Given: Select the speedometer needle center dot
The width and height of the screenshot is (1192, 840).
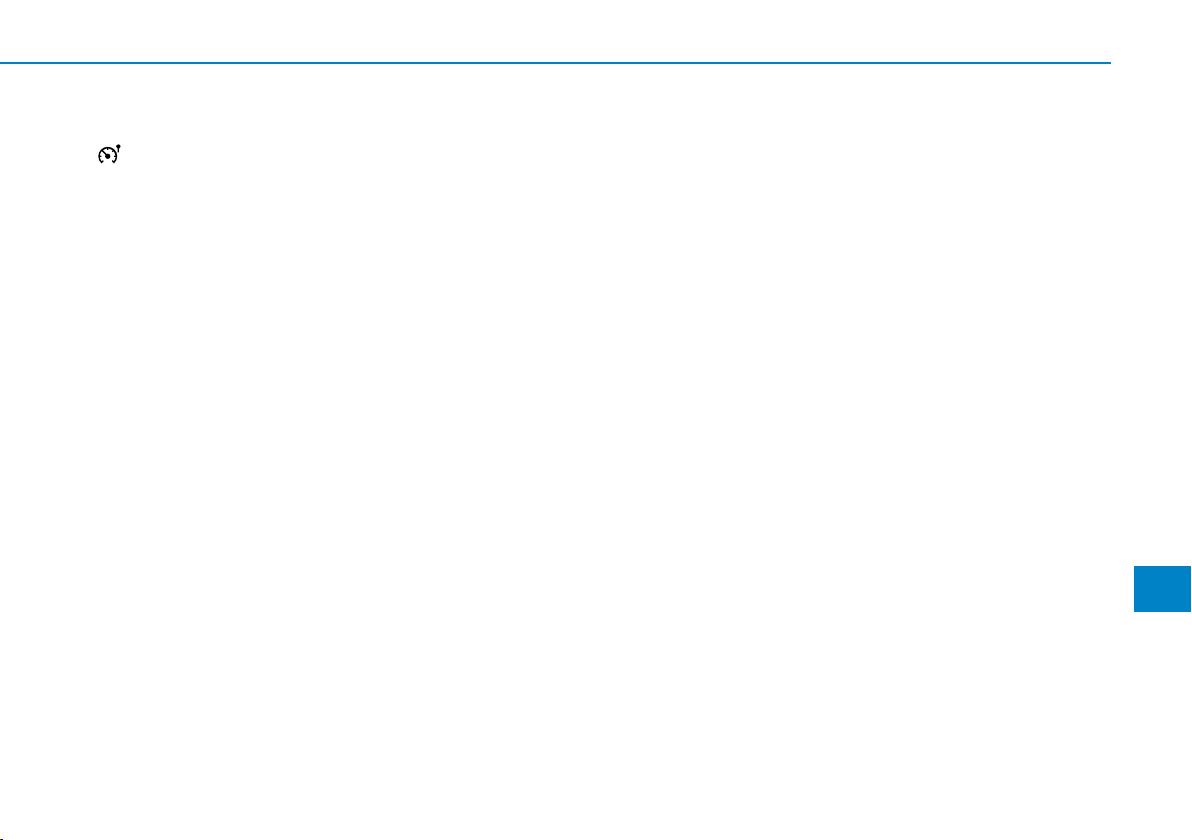Looking at the screenshot, I should 108,157.
